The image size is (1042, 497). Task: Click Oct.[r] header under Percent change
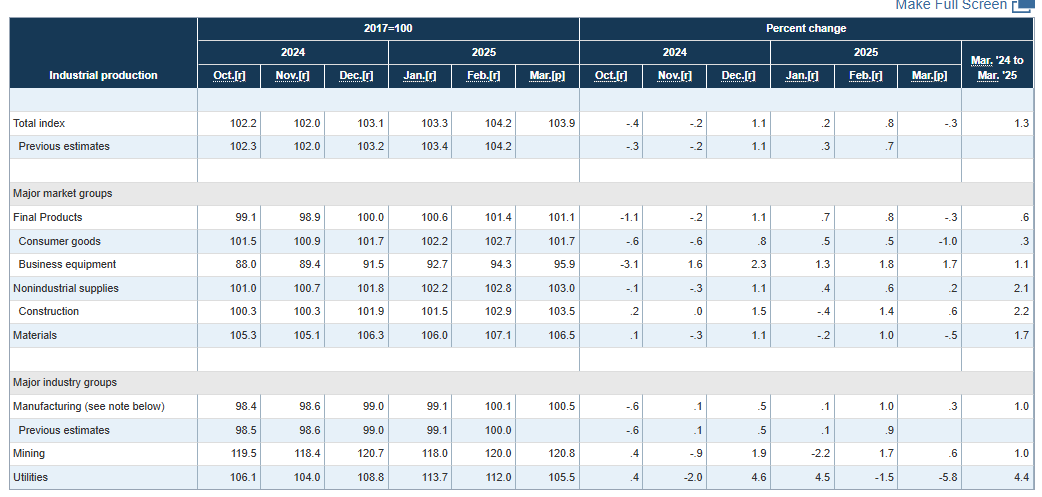click(611, 76)
